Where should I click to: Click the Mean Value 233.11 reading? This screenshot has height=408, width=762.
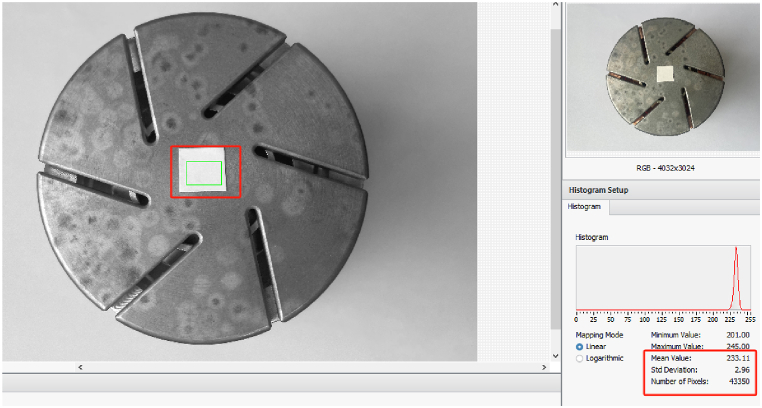tap(700, 358)
